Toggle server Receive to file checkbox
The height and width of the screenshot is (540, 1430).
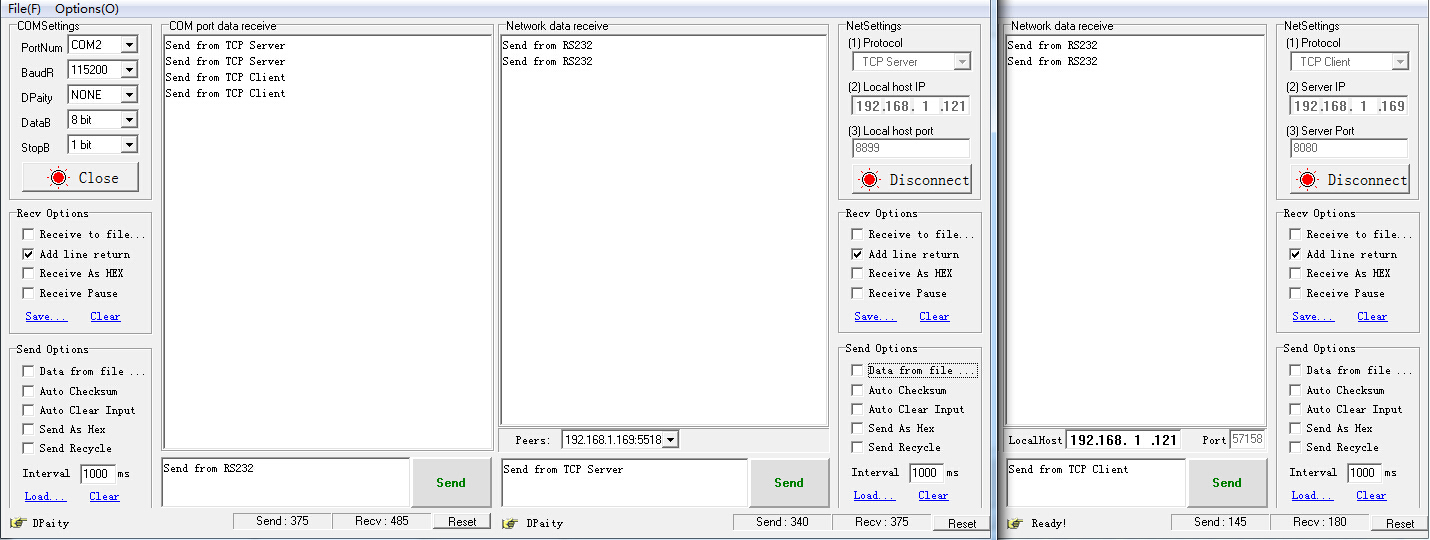point(857,234)
